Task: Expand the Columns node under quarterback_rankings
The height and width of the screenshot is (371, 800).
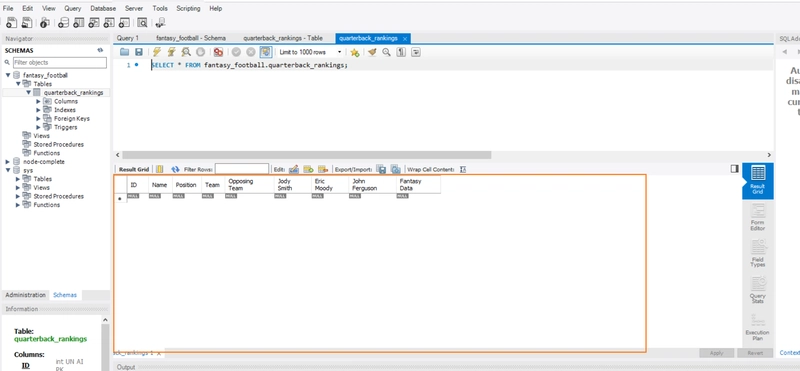Action: pyautogui.click(x=38, y=102)
